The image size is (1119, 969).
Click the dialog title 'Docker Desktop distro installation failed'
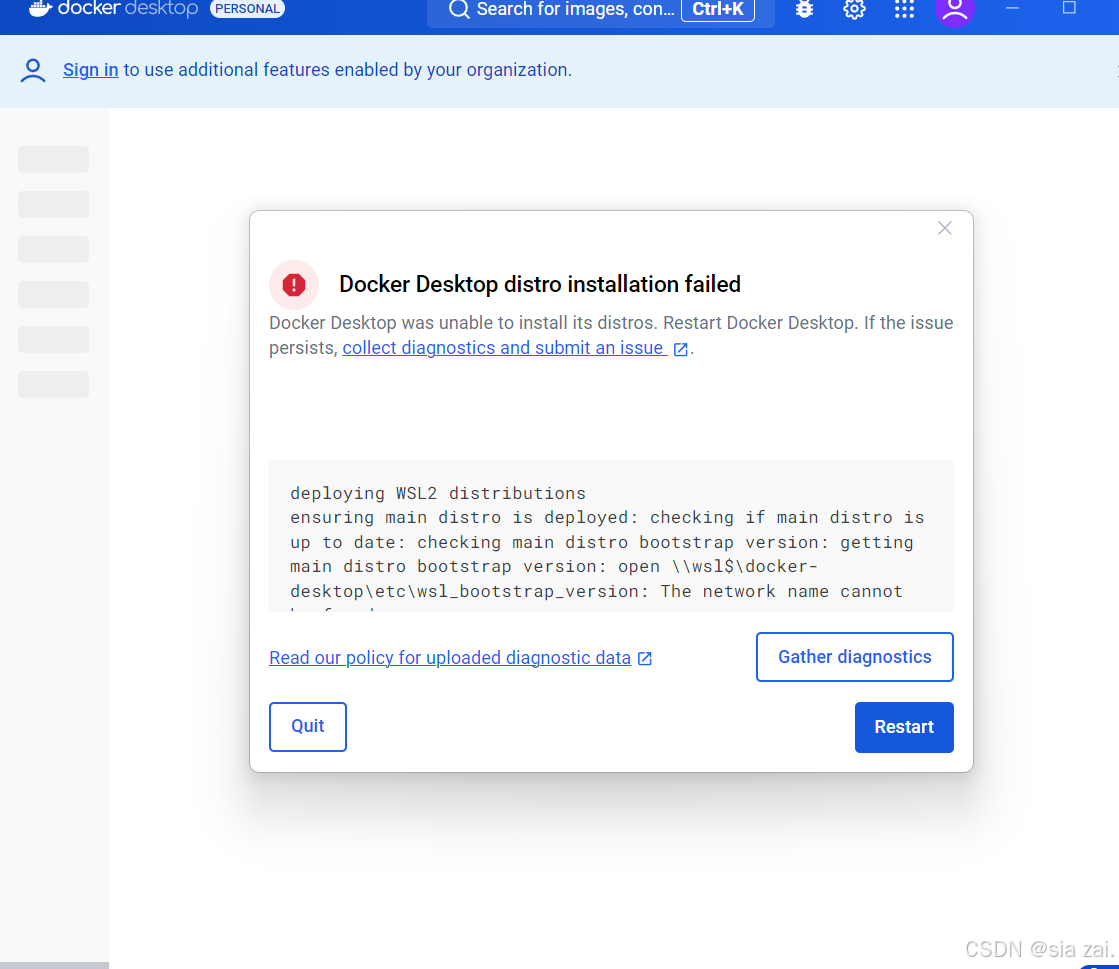(540, 284)
